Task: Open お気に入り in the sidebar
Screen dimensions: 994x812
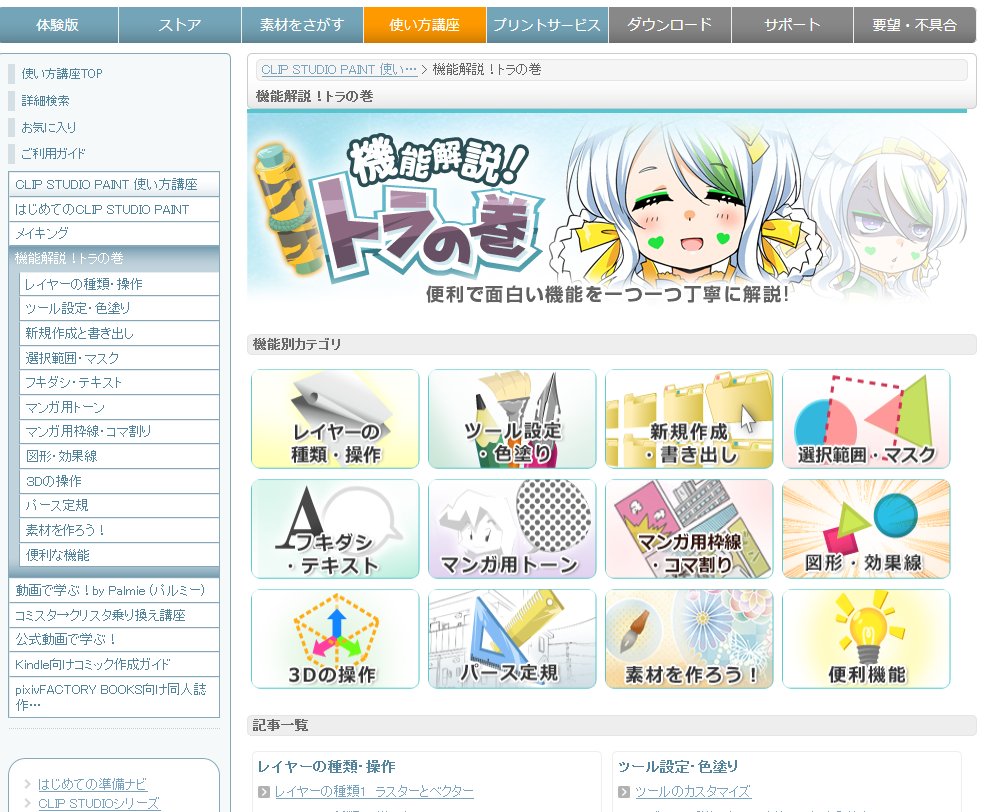Action: coord(49,127)
